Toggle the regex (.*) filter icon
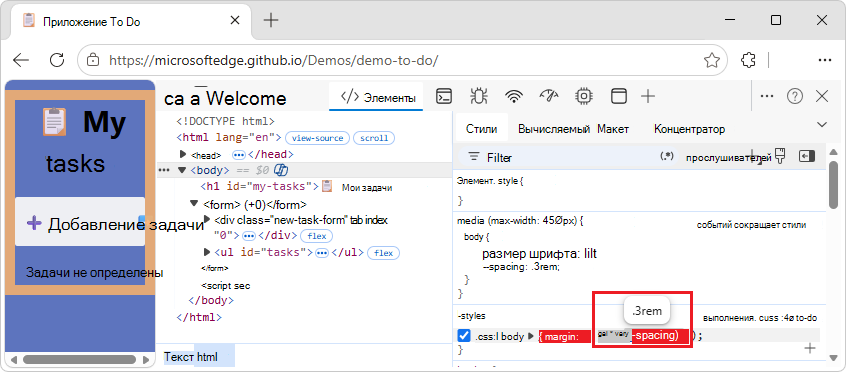This screenshot has height=372, width=846. click(667, 156)
